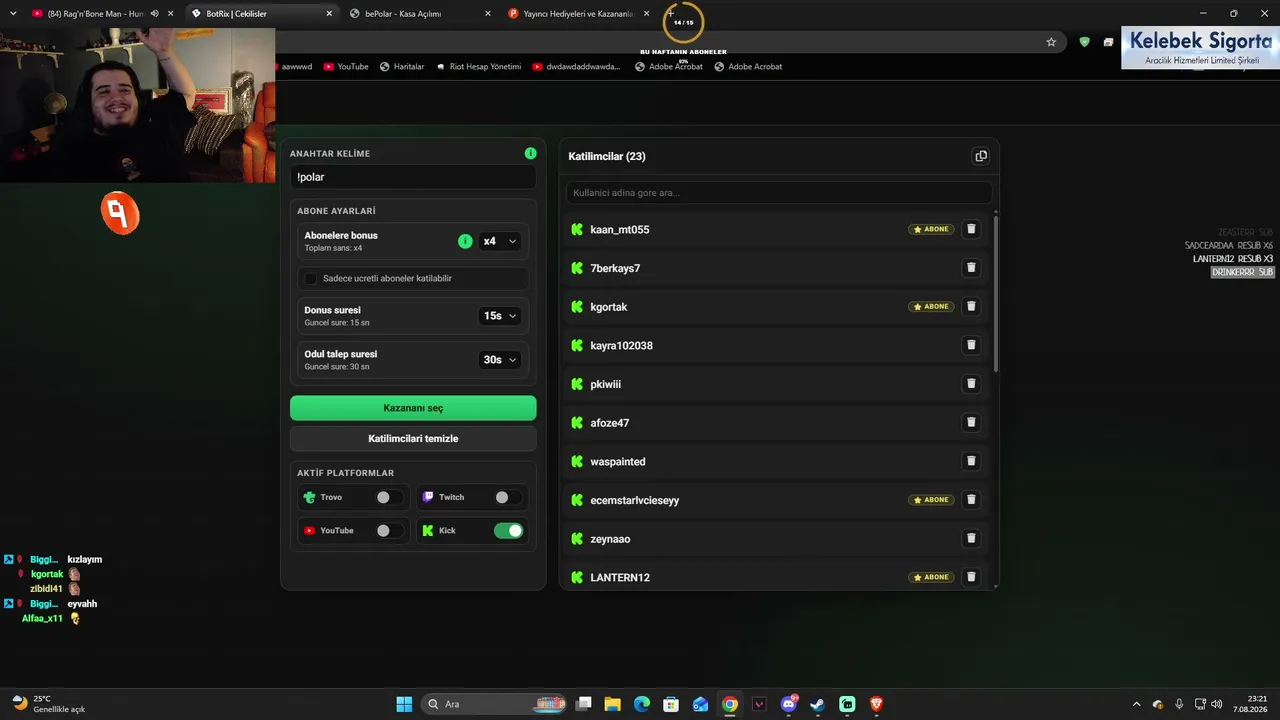Screen dimensions: 1280x720
Task: Delete participant kaan_mt055
Action: [x=970, y=229]
